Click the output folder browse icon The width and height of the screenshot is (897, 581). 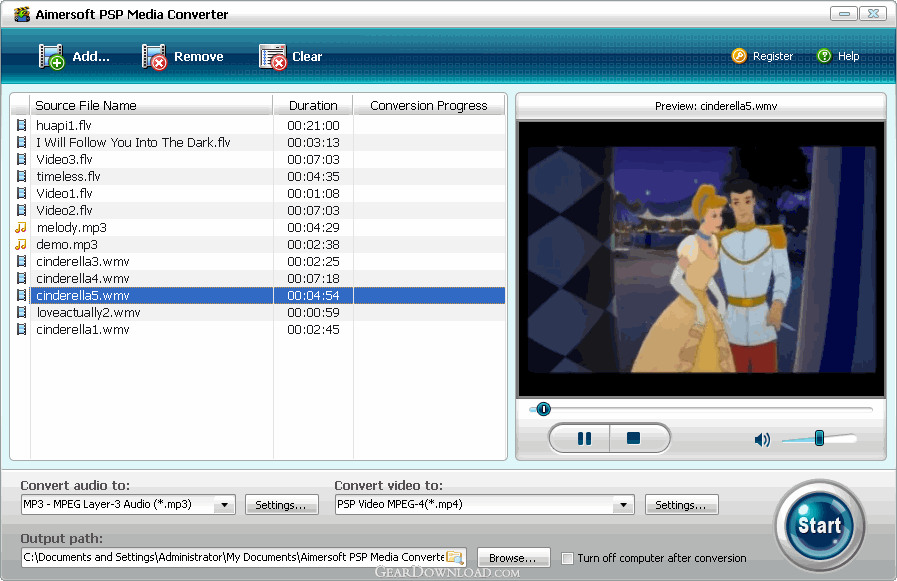pyautogui.click(x=455, y=557)
